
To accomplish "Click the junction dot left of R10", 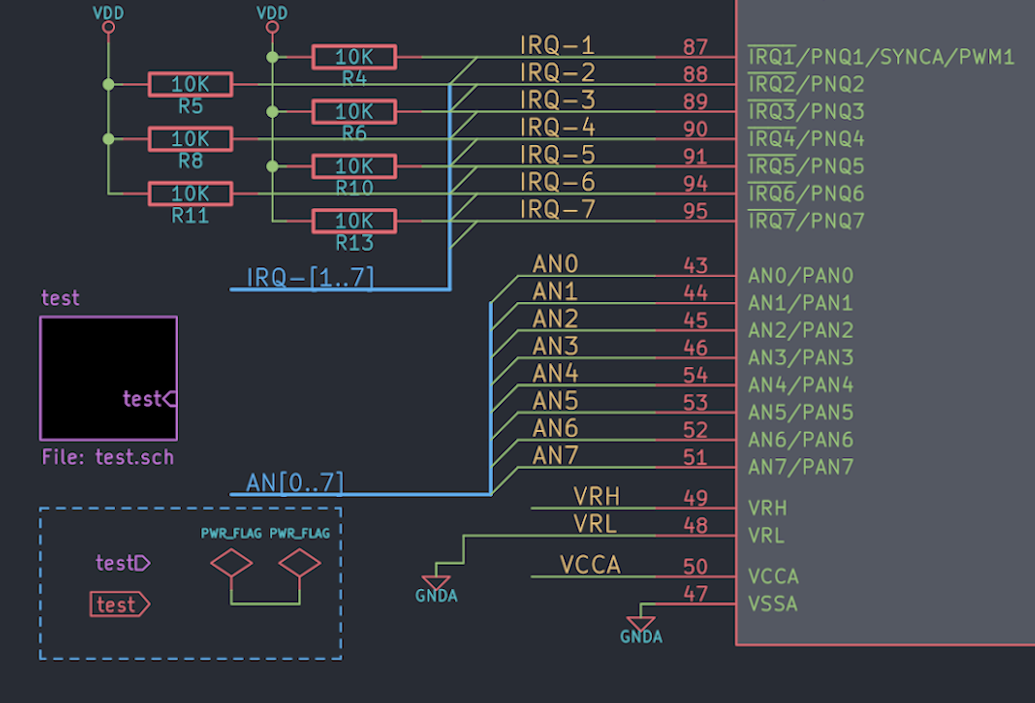I will [272, 166].
